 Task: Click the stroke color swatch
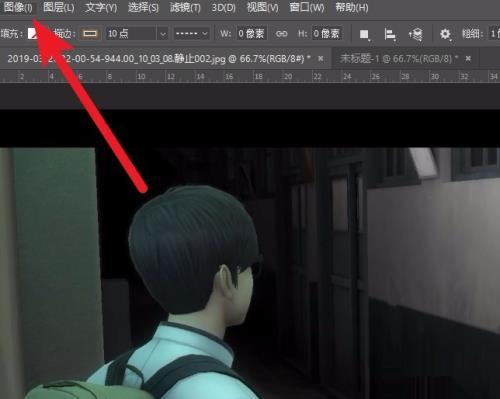[x=90, y=33]
